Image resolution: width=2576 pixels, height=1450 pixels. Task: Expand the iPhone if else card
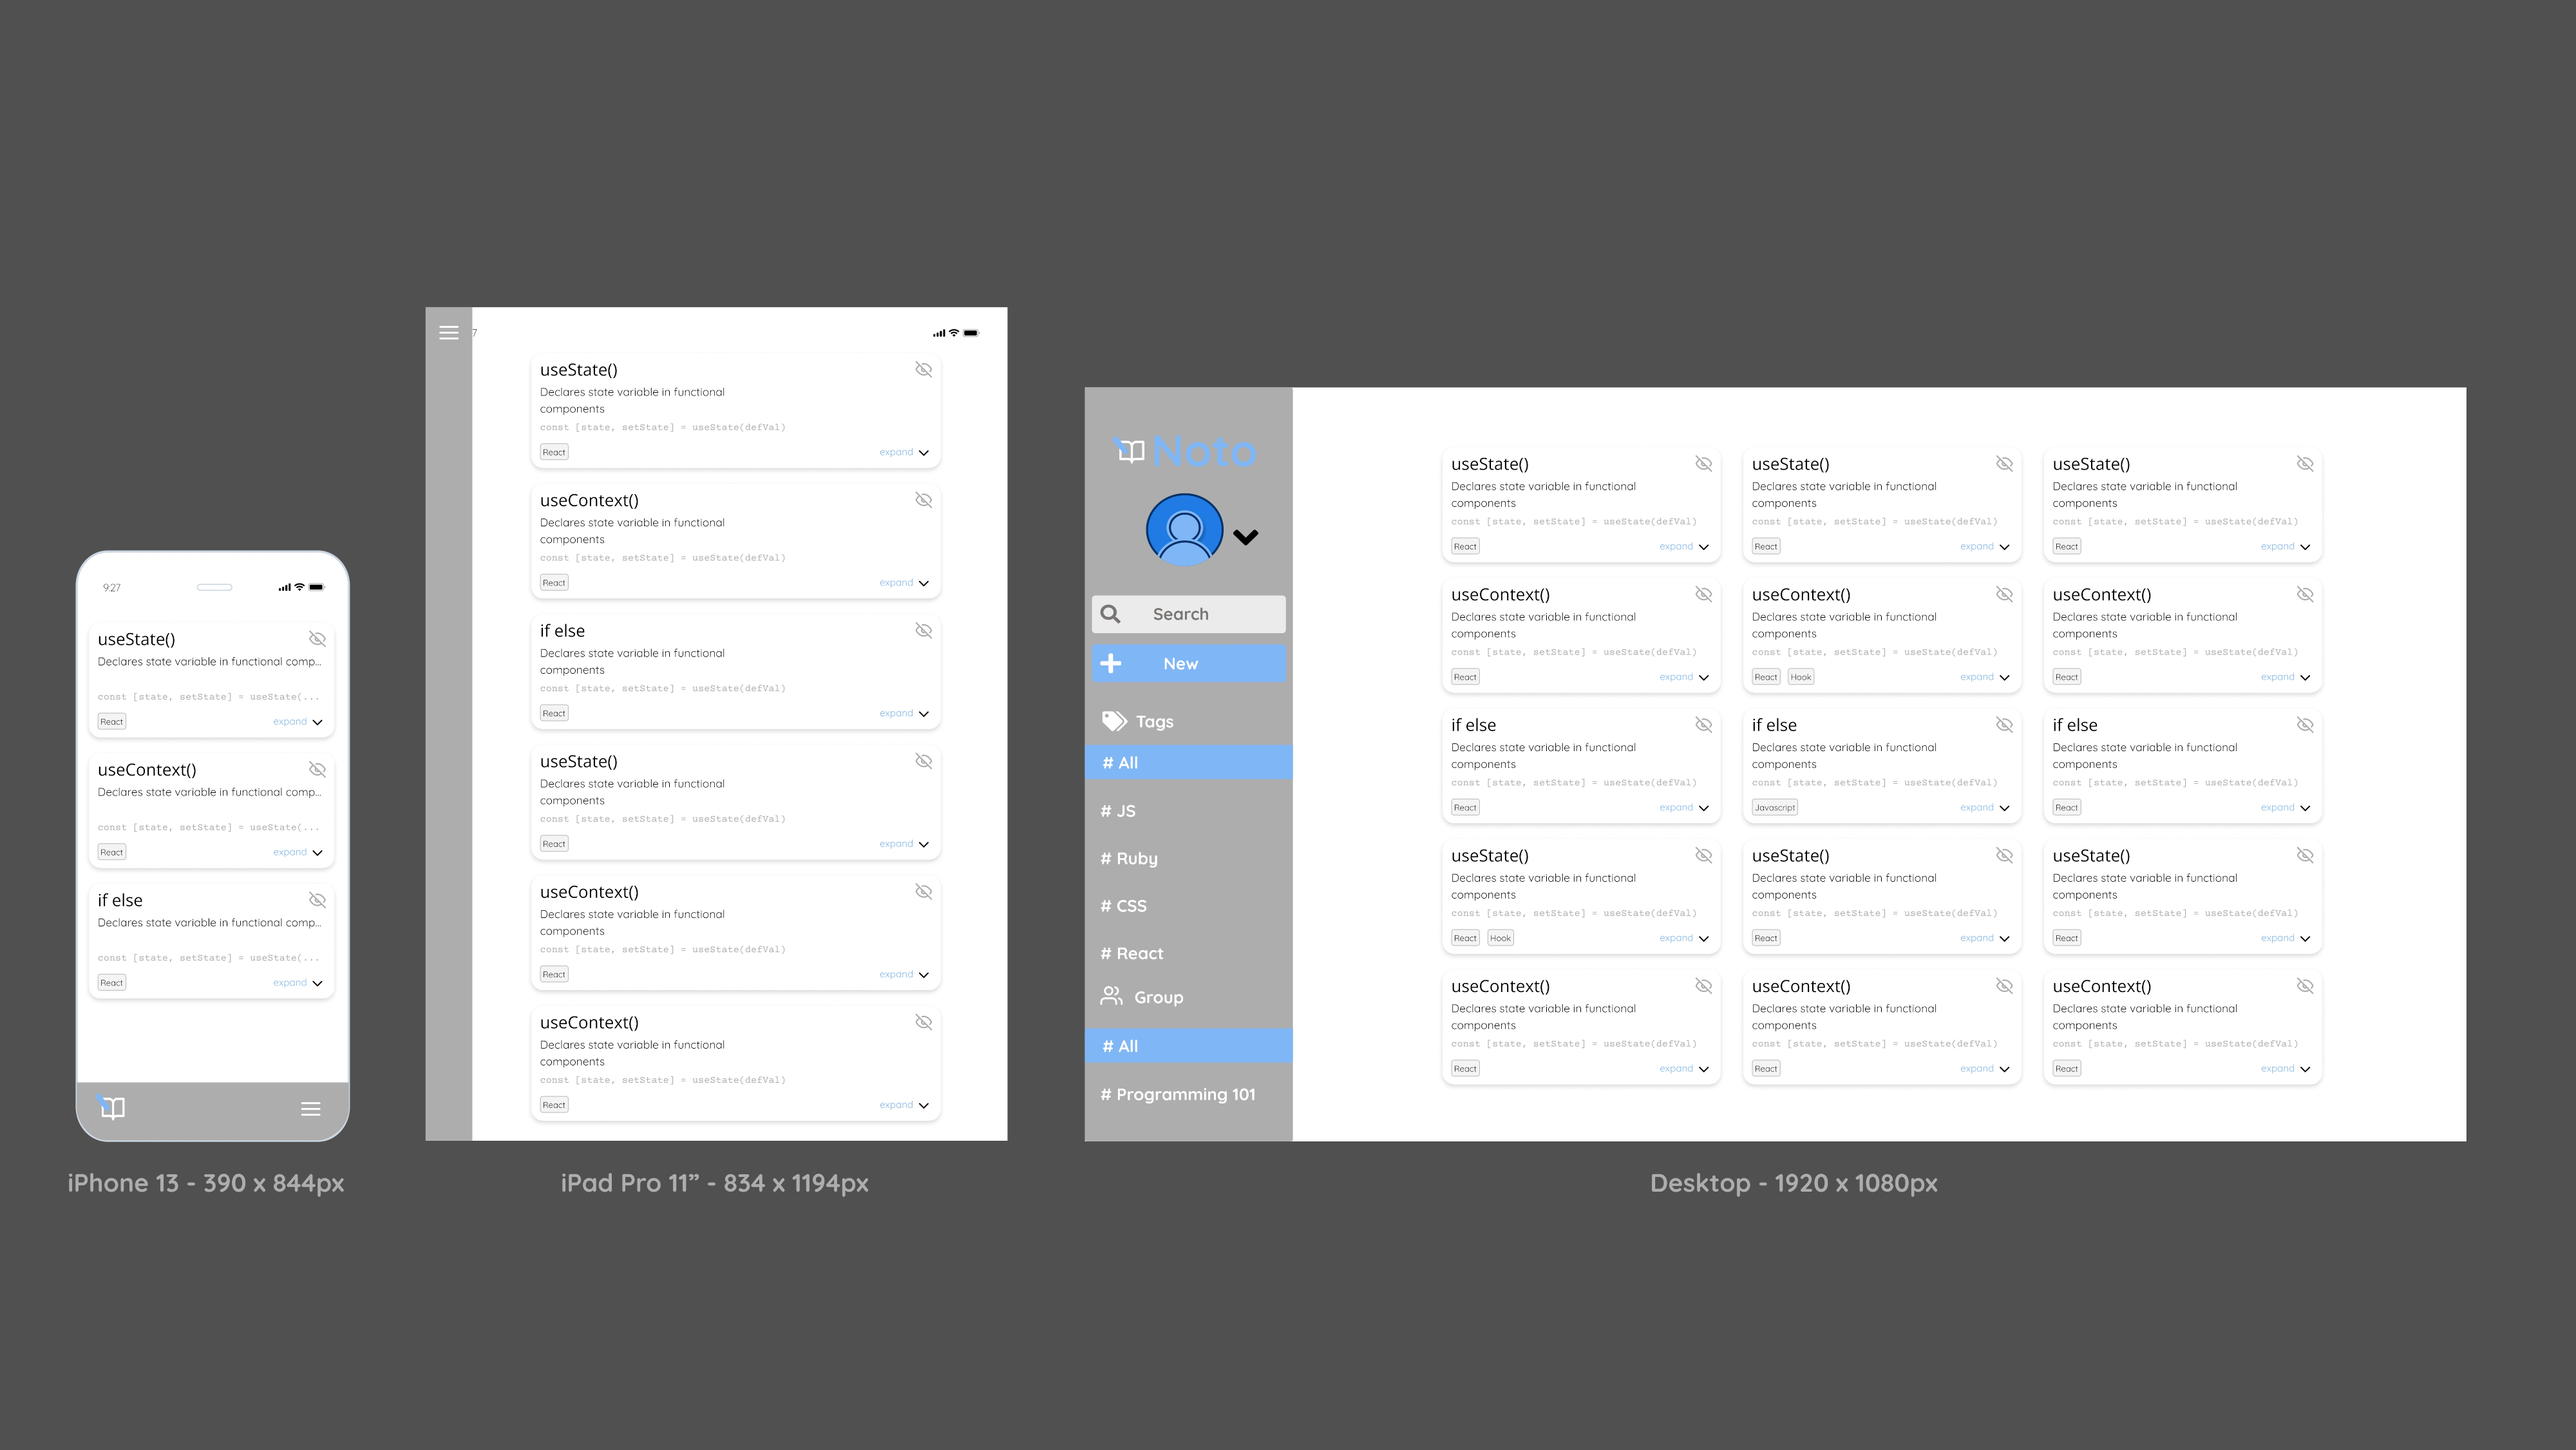click(x=298, y=983)
